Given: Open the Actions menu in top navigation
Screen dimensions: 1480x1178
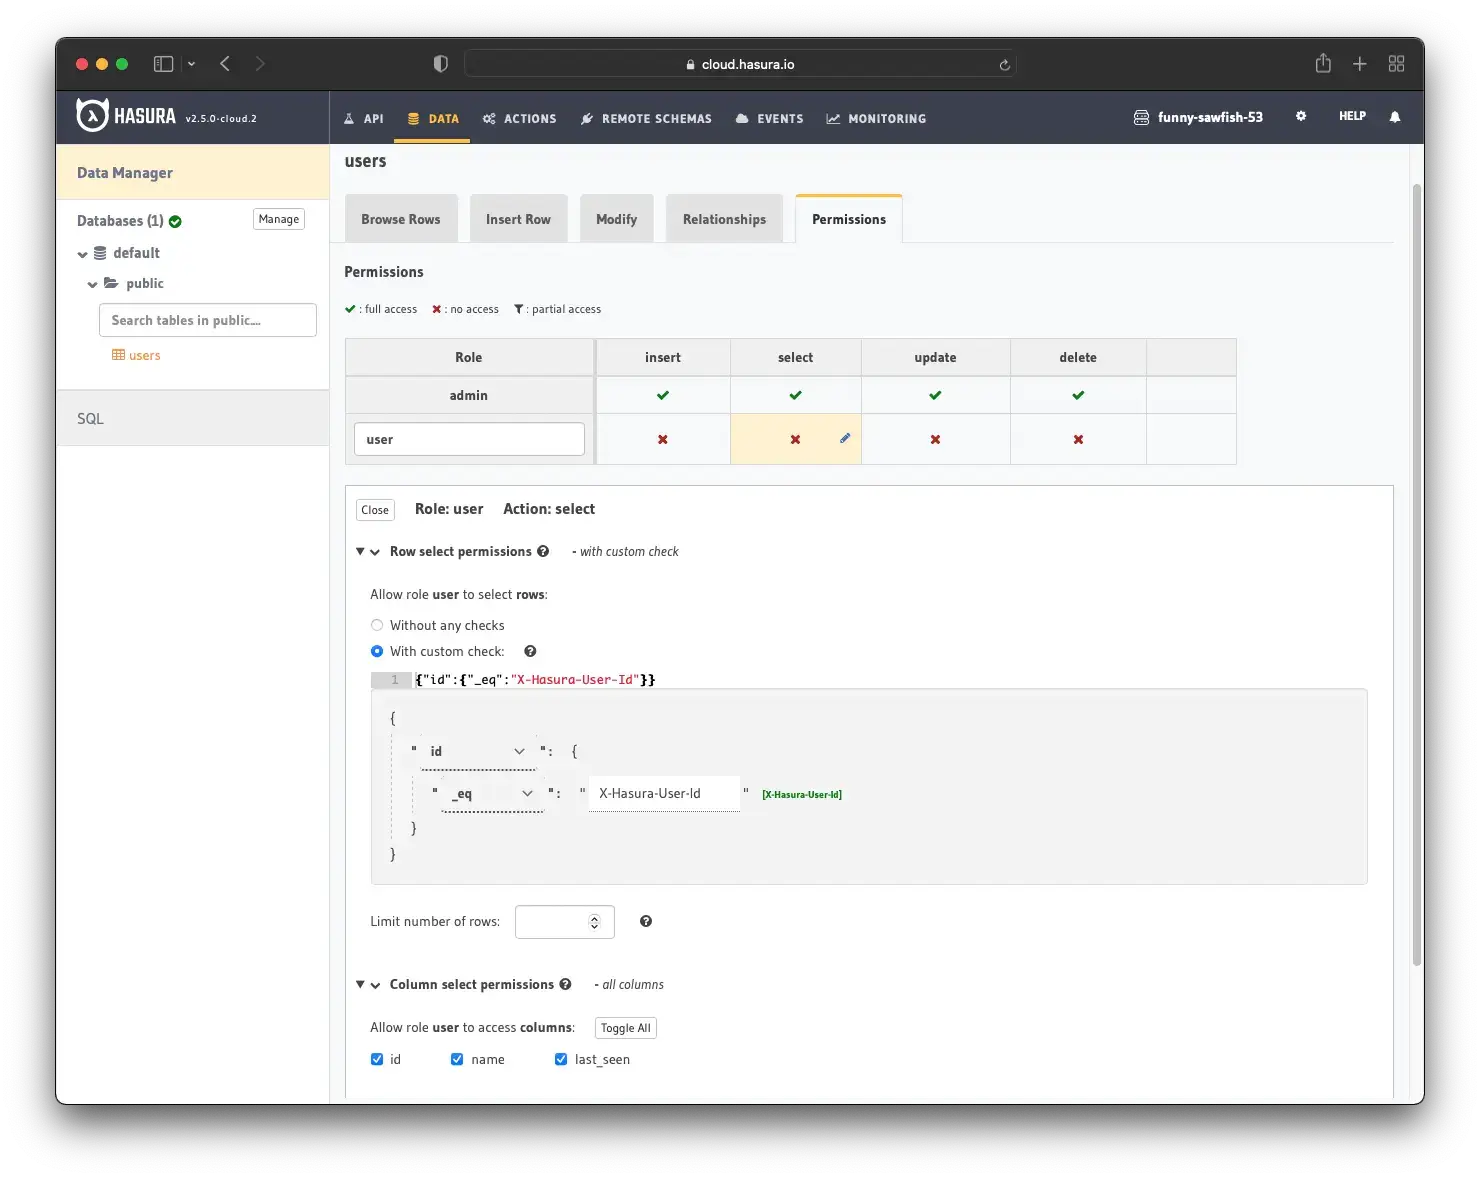Looking at the screenshot, I should 519,118.
